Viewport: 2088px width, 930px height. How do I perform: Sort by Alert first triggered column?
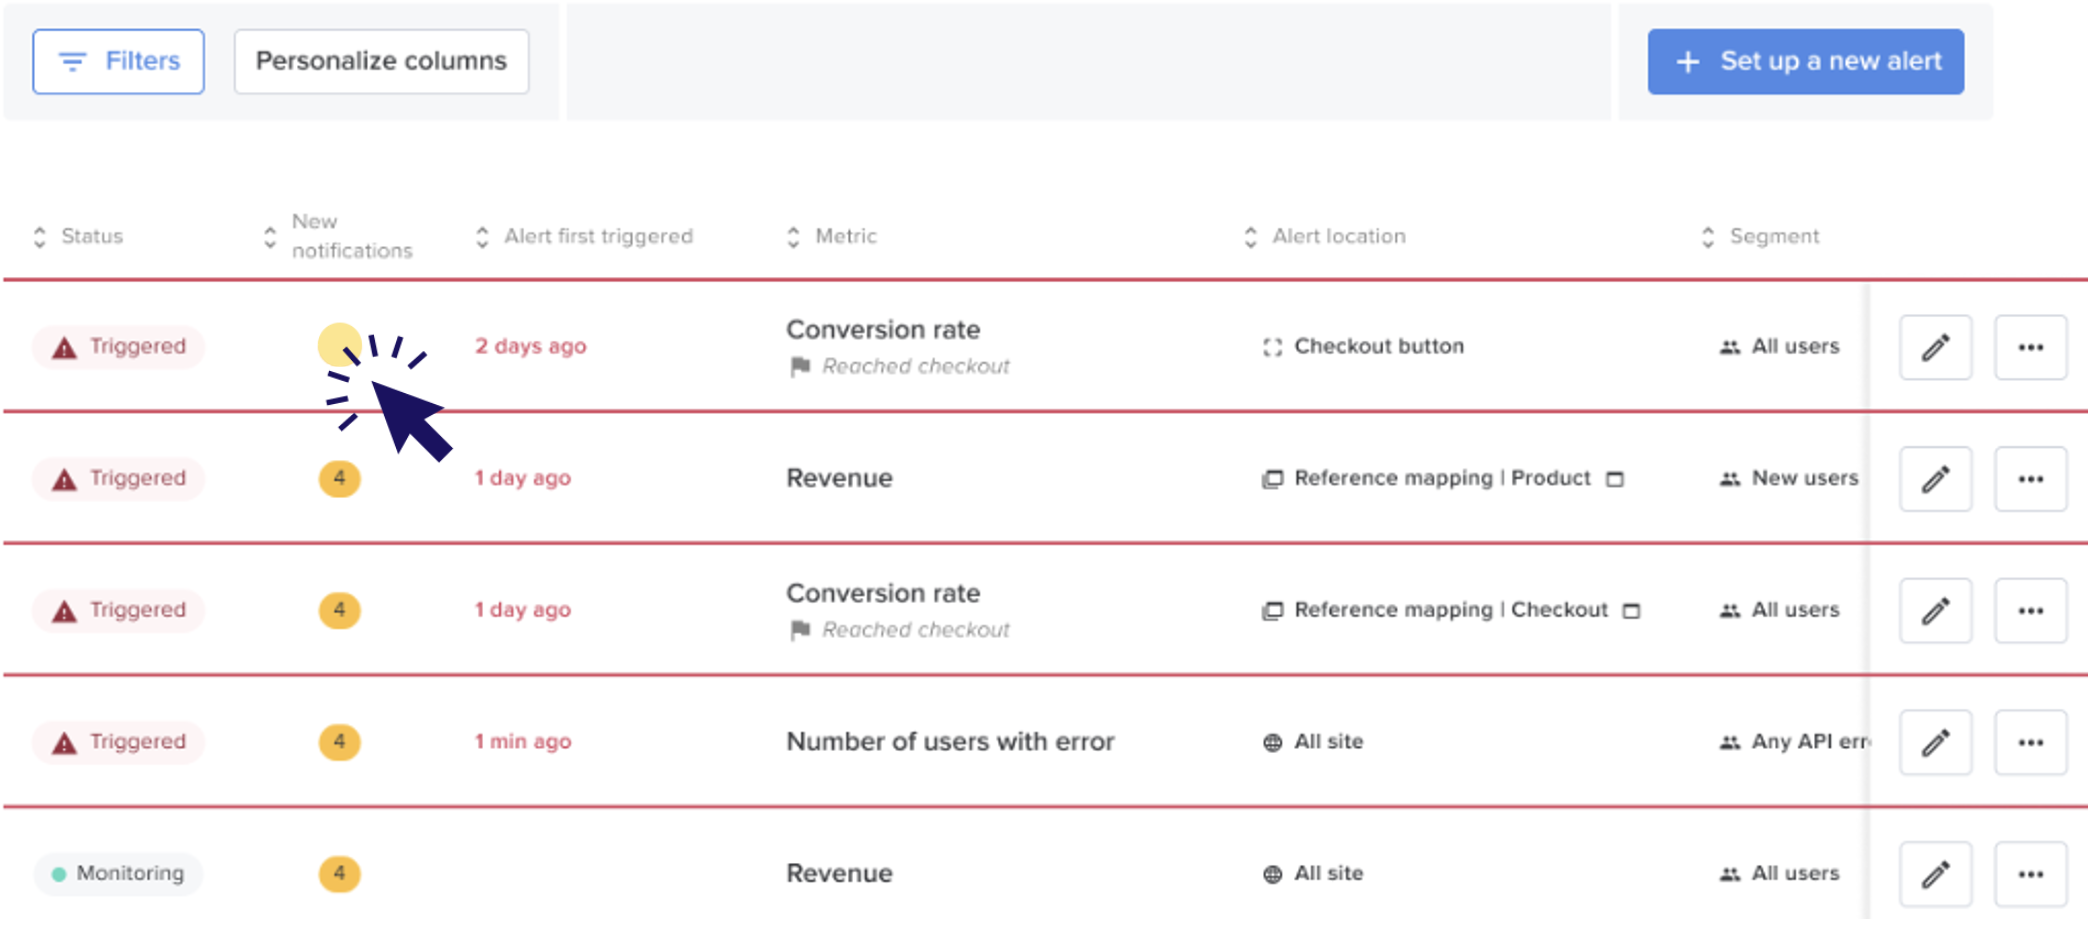(584, 236)
